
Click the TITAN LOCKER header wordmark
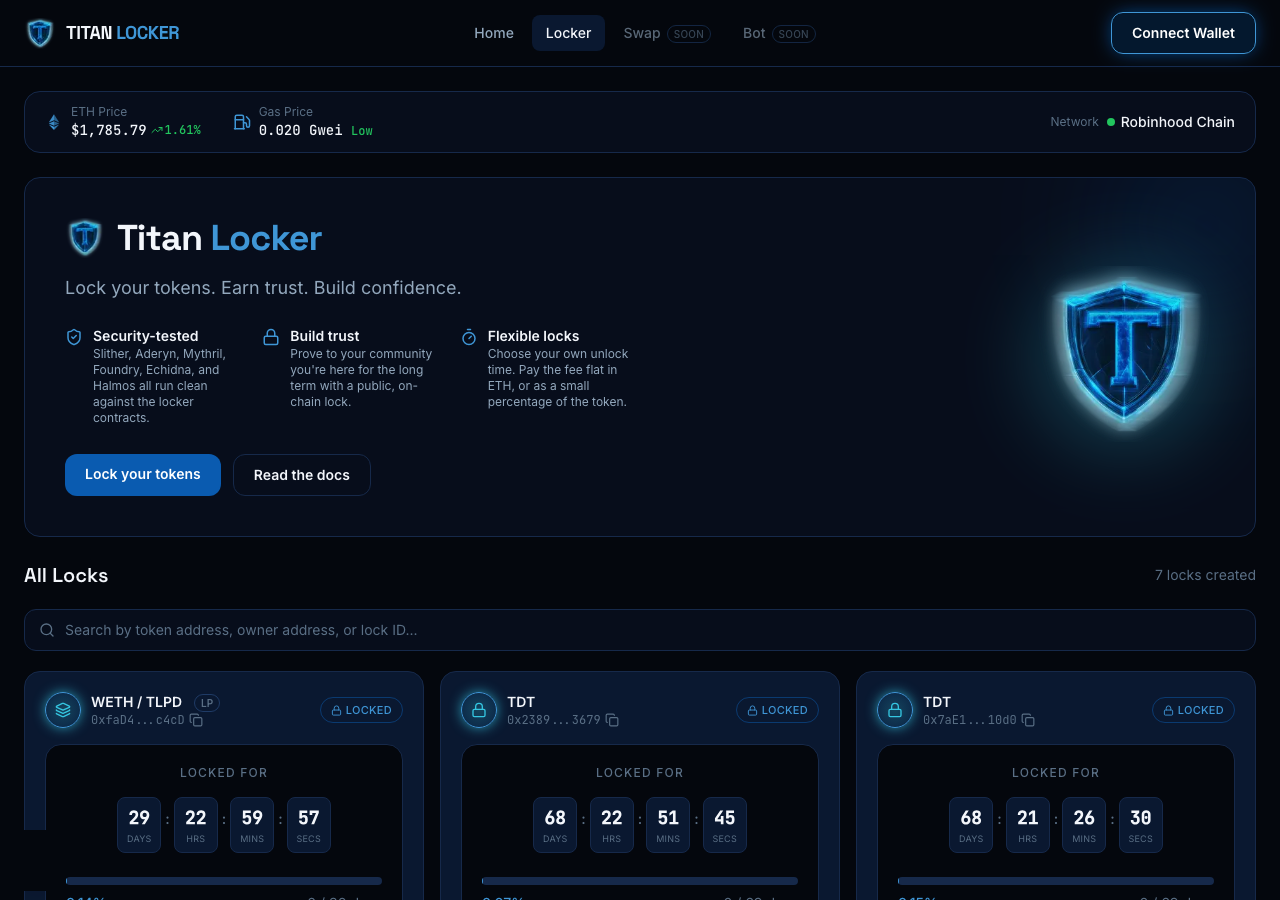pyautogui.click(x=122, y=33)
